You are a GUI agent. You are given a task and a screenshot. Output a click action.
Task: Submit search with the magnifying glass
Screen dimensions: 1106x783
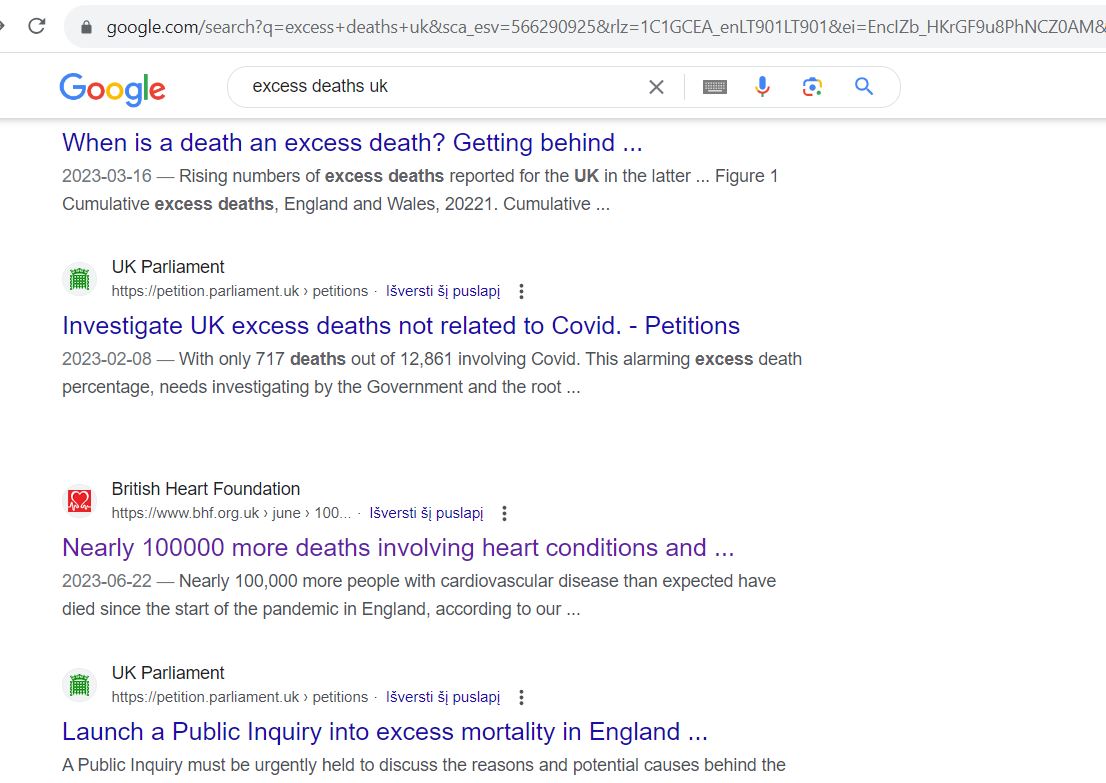(864, 87)
